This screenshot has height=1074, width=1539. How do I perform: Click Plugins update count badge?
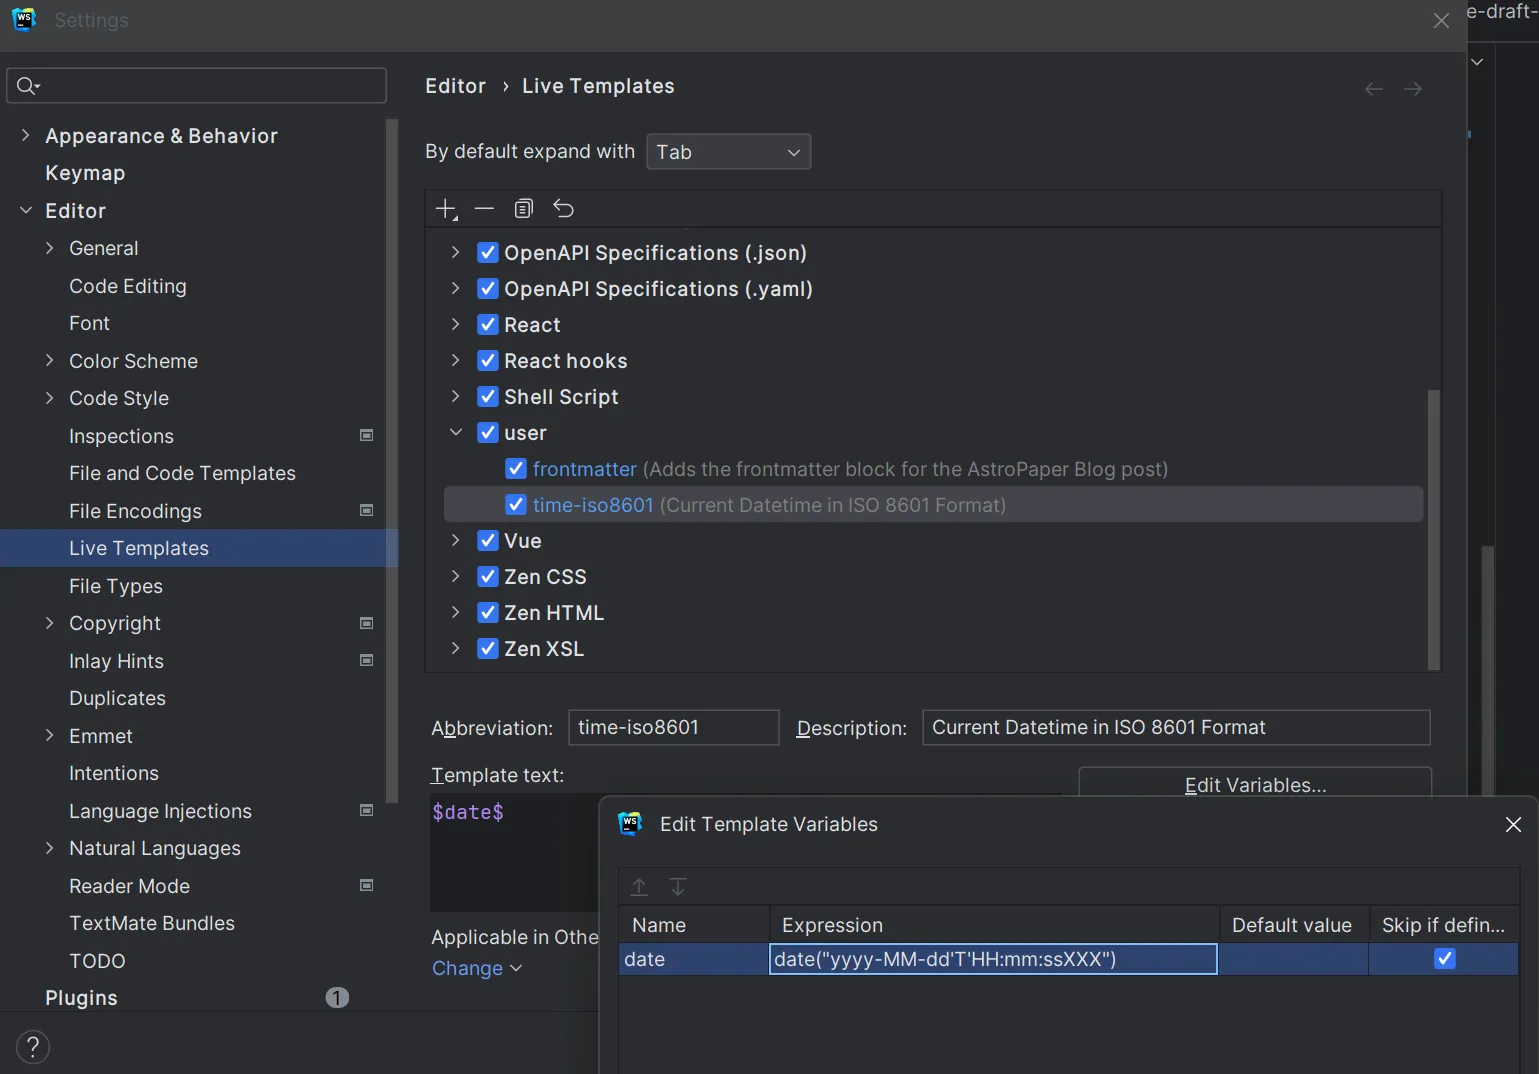tap(337, 998)
